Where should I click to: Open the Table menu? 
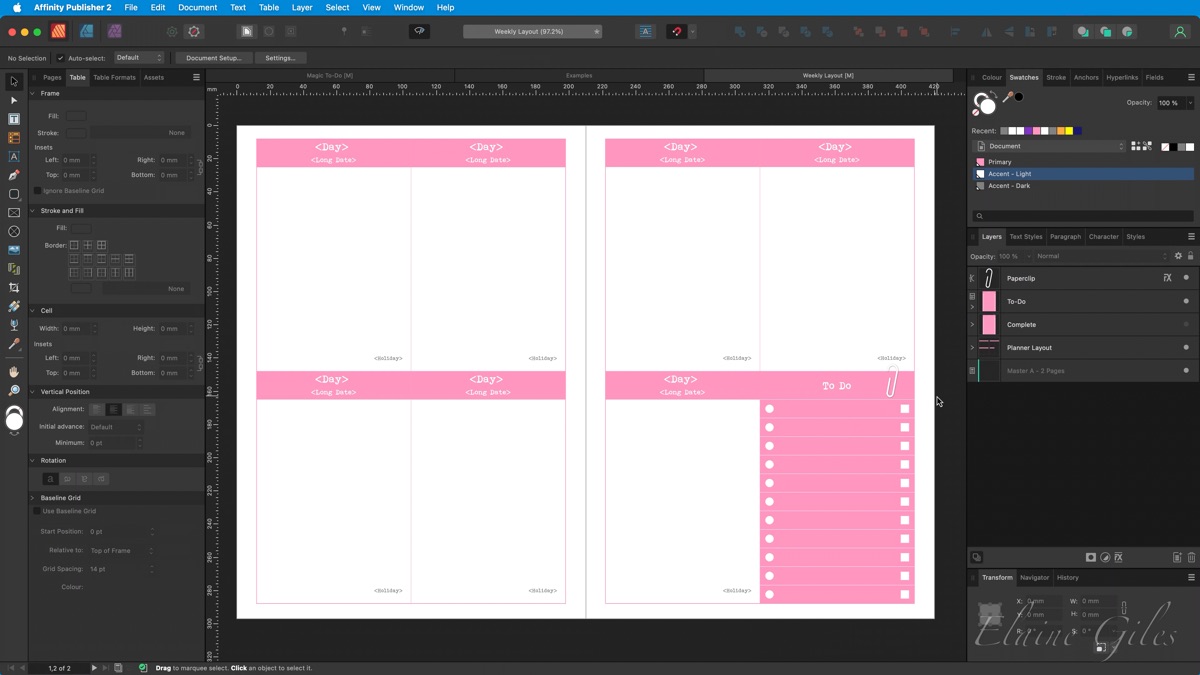point(269,7)
